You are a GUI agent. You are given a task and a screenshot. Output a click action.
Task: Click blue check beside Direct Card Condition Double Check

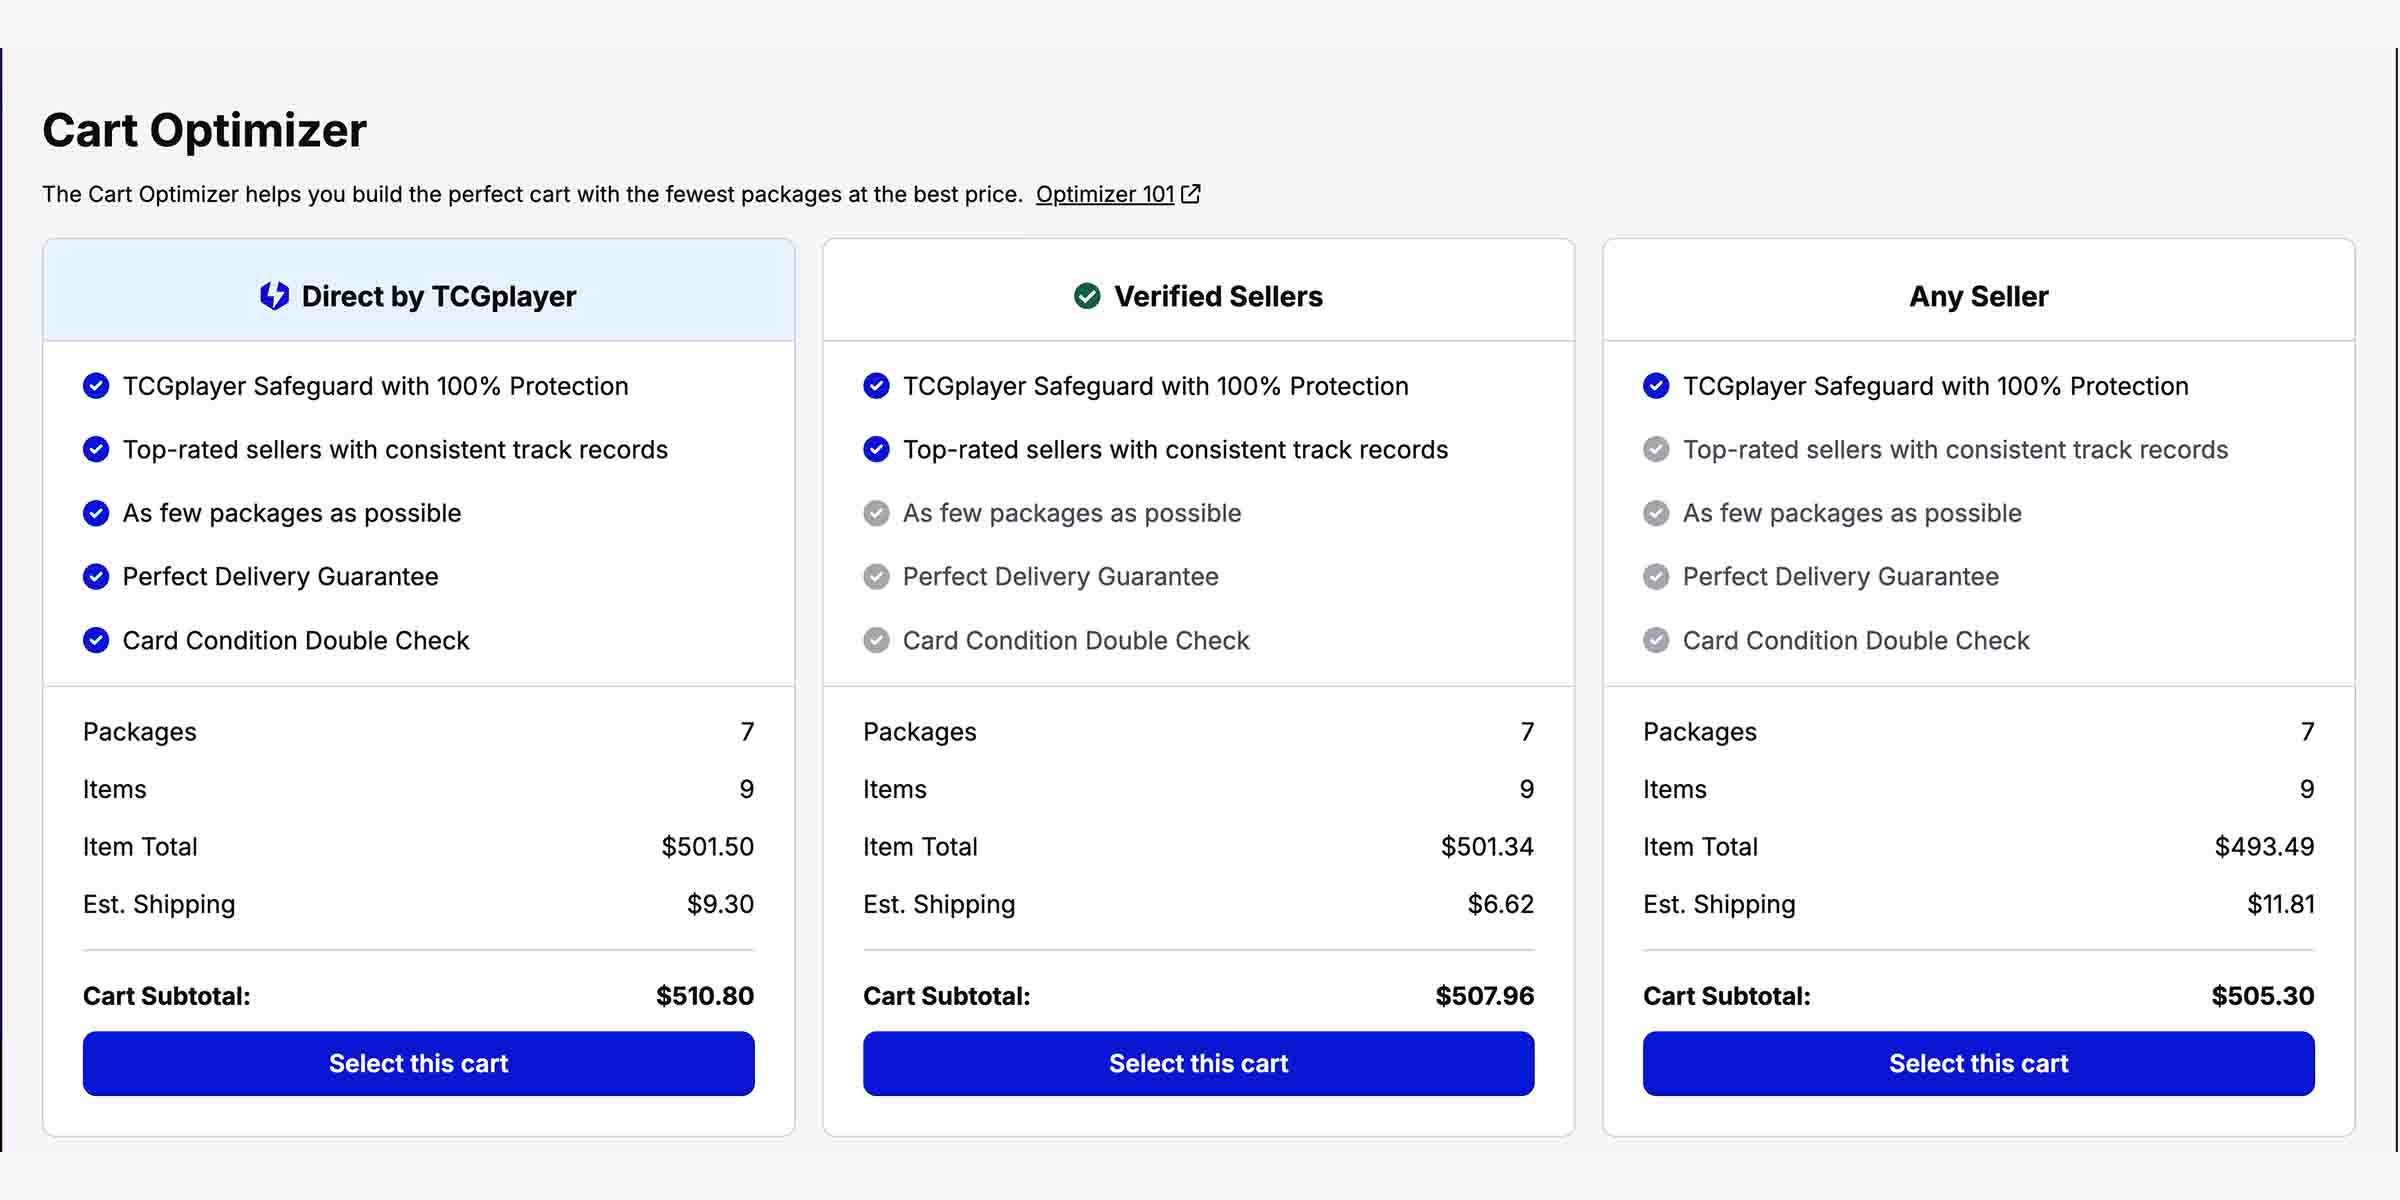click(96, 640)
